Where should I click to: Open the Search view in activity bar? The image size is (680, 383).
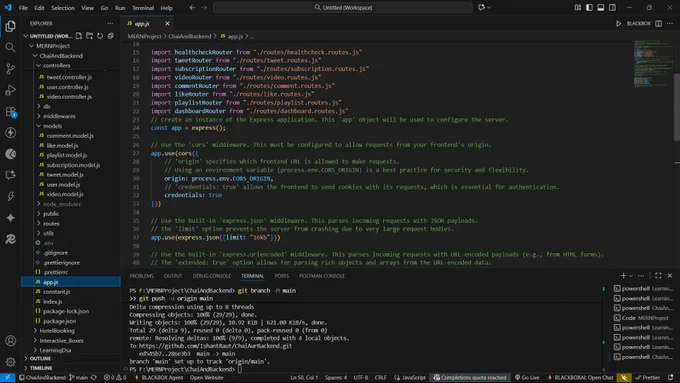10,47
